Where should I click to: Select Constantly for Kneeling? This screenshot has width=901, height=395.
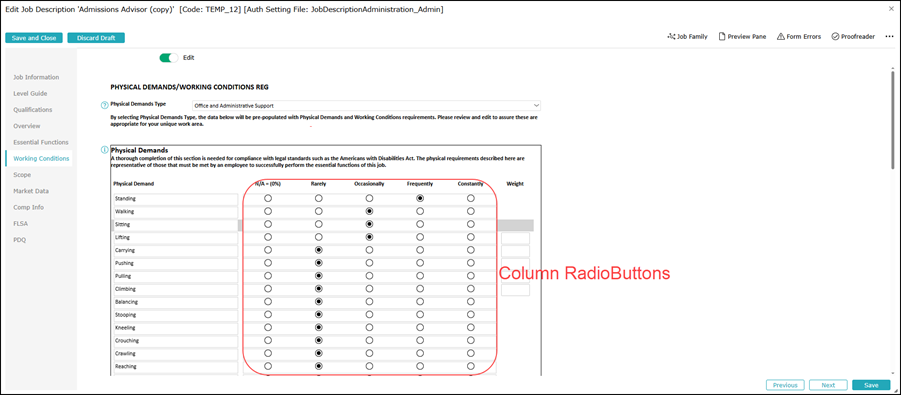(471, 328)
